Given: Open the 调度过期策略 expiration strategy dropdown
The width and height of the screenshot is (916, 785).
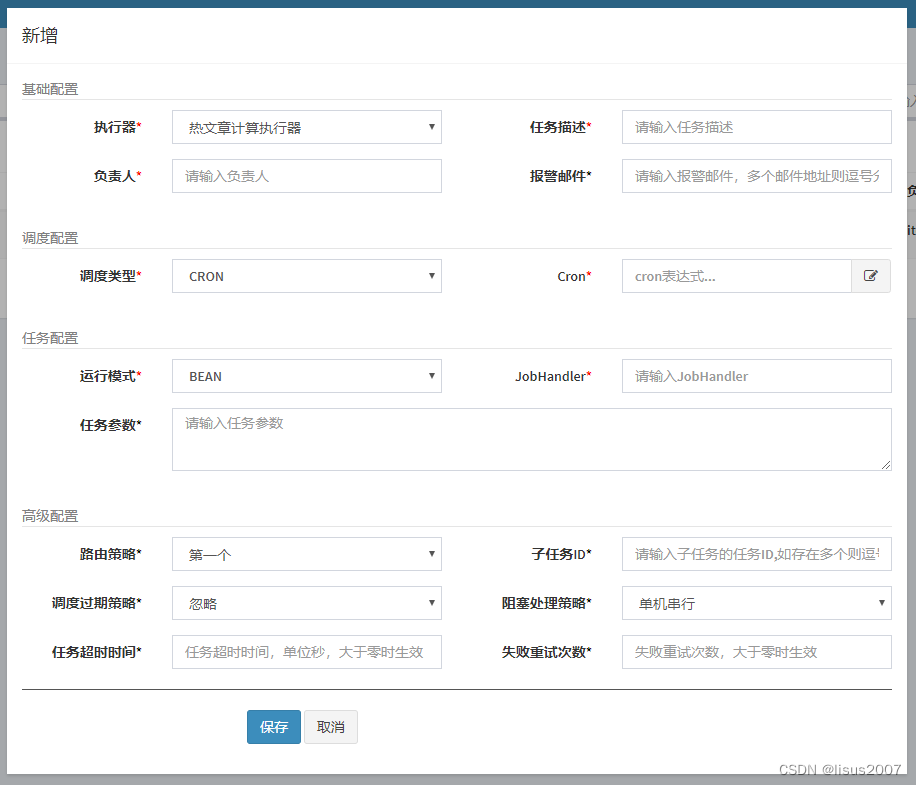Looking at the screenshot, I should click(306, 603).
